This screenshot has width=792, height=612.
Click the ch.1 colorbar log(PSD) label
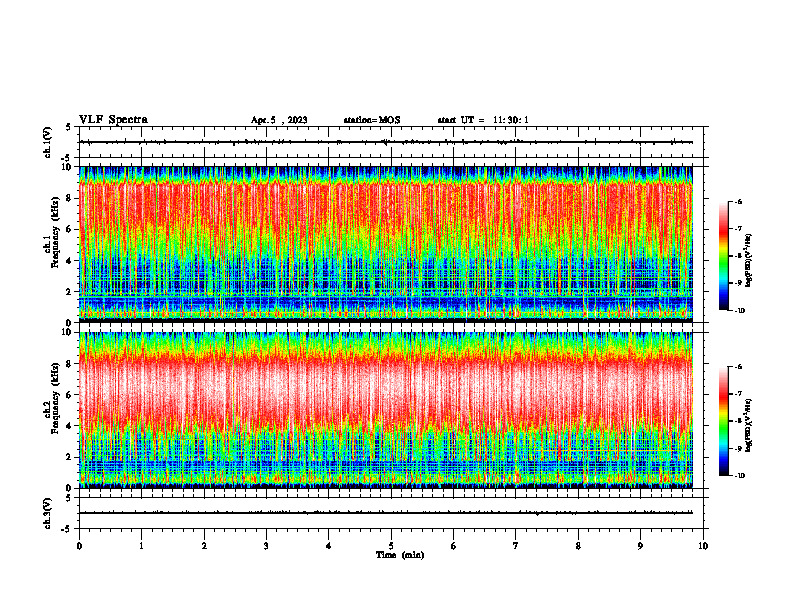(749, 261)
